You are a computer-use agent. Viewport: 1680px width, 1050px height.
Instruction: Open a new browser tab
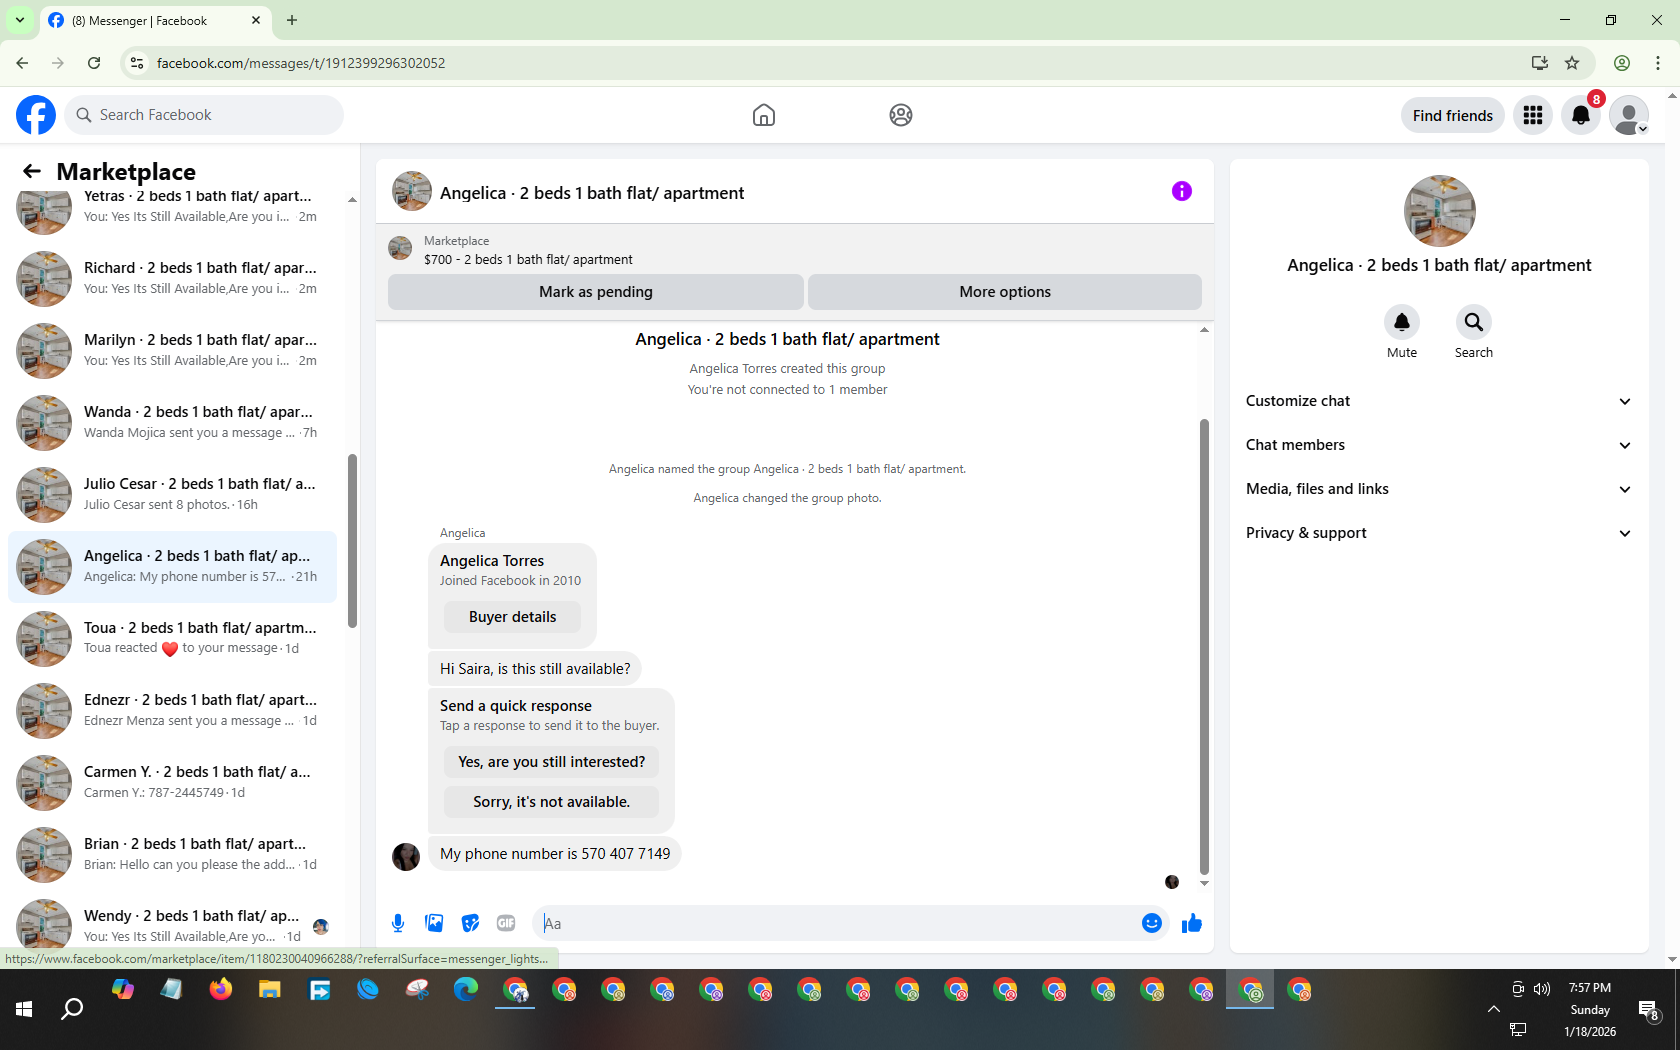[x=292, y=20]
